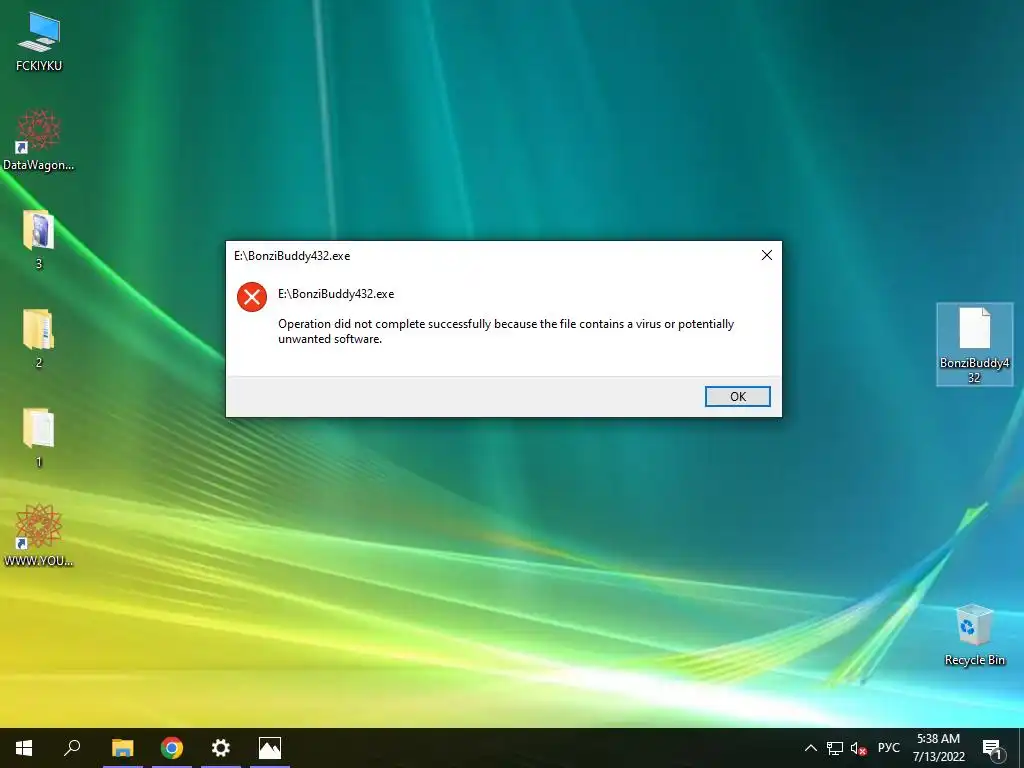1024x768 pixels.
Task: Select the Recycle Bin icon
Action: point(974,634)
